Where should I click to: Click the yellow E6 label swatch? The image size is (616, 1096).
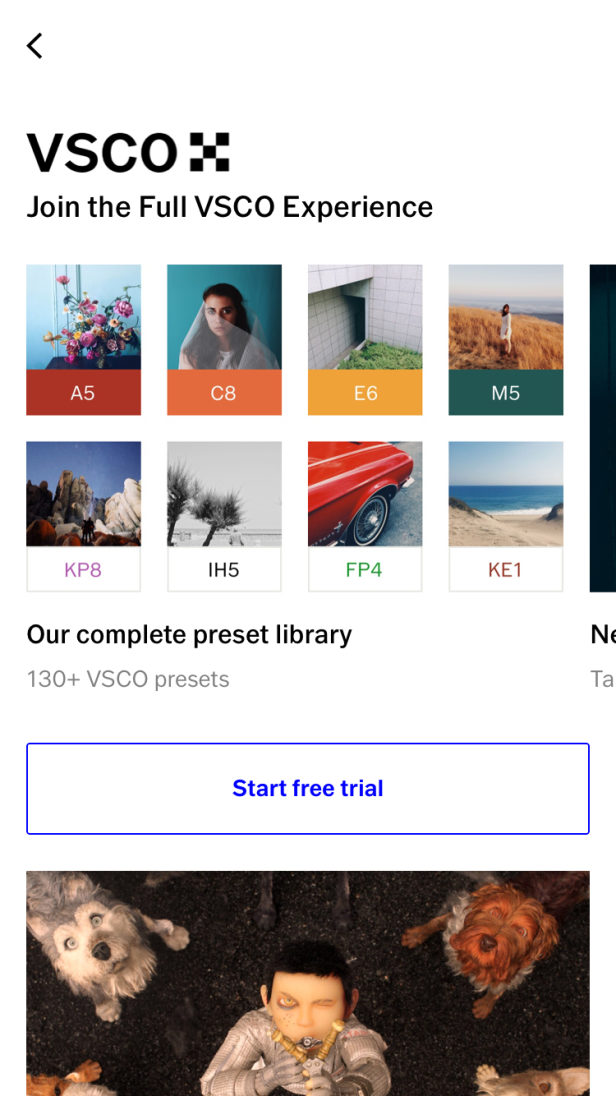[365, 393]
